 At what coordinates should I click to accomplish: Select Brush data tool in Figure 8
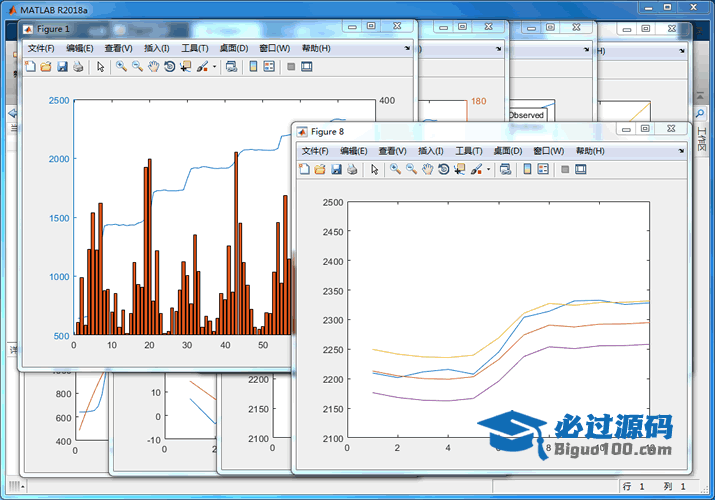(476, 169)
